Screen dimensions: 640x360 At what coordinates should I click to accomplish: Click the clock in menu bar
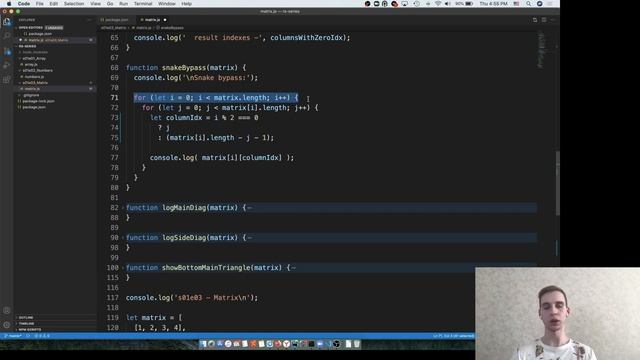pos(493,4)
